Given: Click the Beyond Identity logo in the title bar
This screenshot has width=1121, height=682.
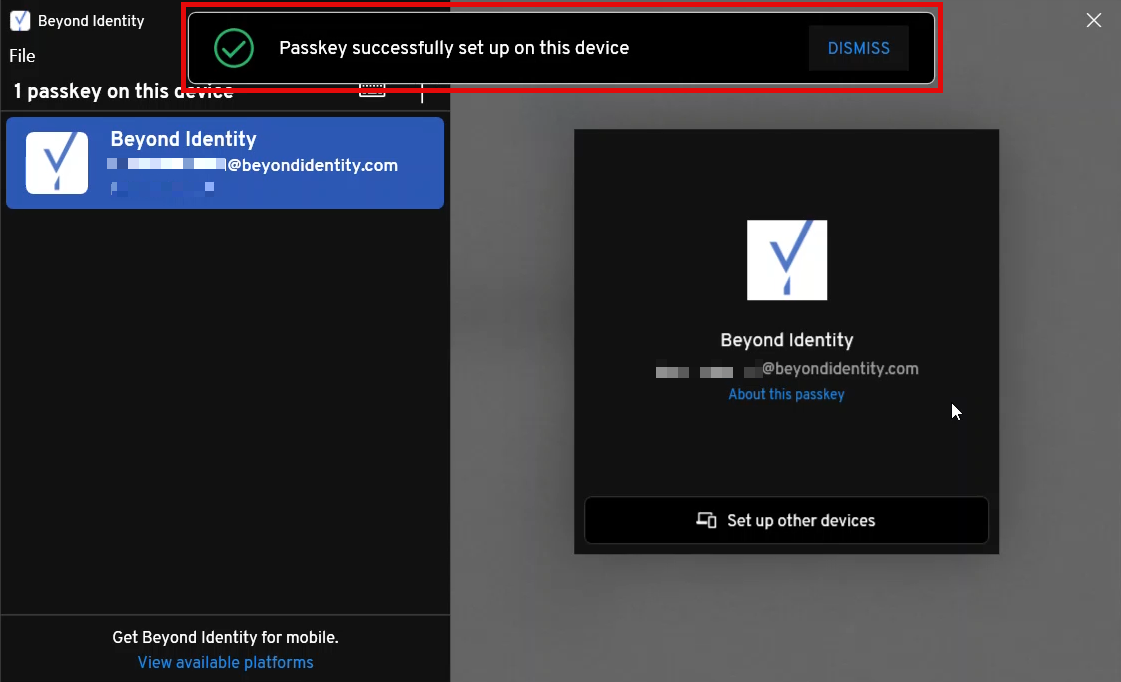Looking at the screenshot, I should tap(20, 21).
